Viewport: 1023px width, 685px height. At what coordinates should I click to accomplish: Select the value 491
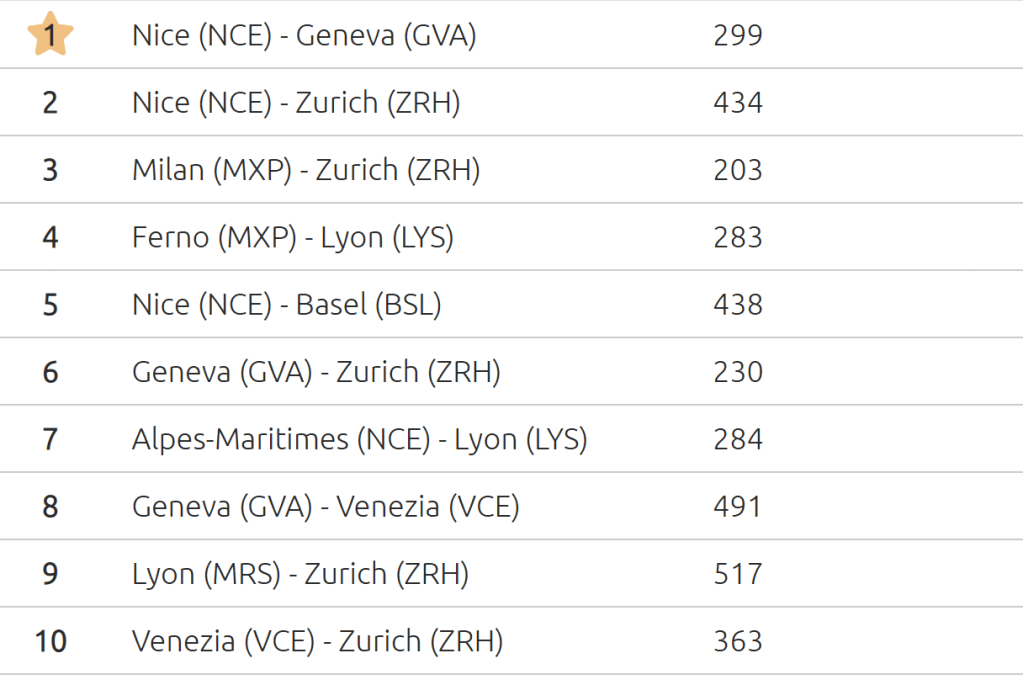[x=738, y=506]
